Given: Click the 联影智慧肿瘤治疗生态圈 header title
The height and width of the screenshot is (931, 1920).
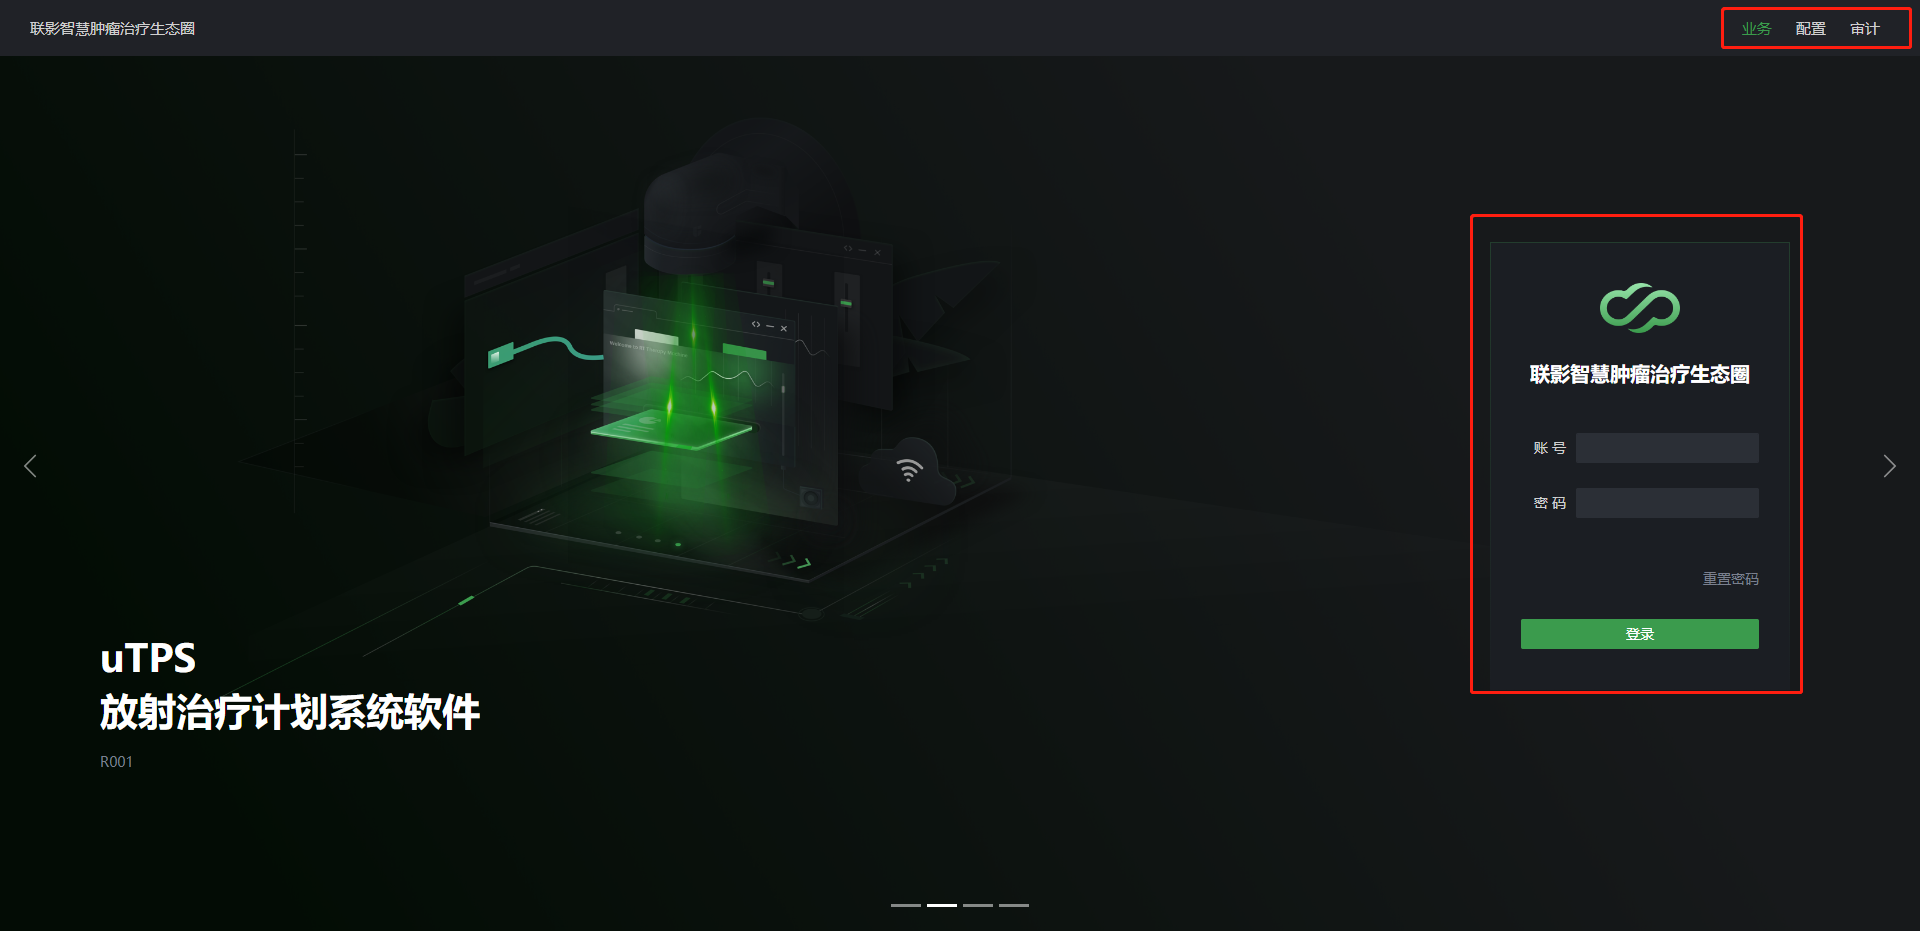Looking at the screenshot, I should pyautogui.click(x=112, y=29).
